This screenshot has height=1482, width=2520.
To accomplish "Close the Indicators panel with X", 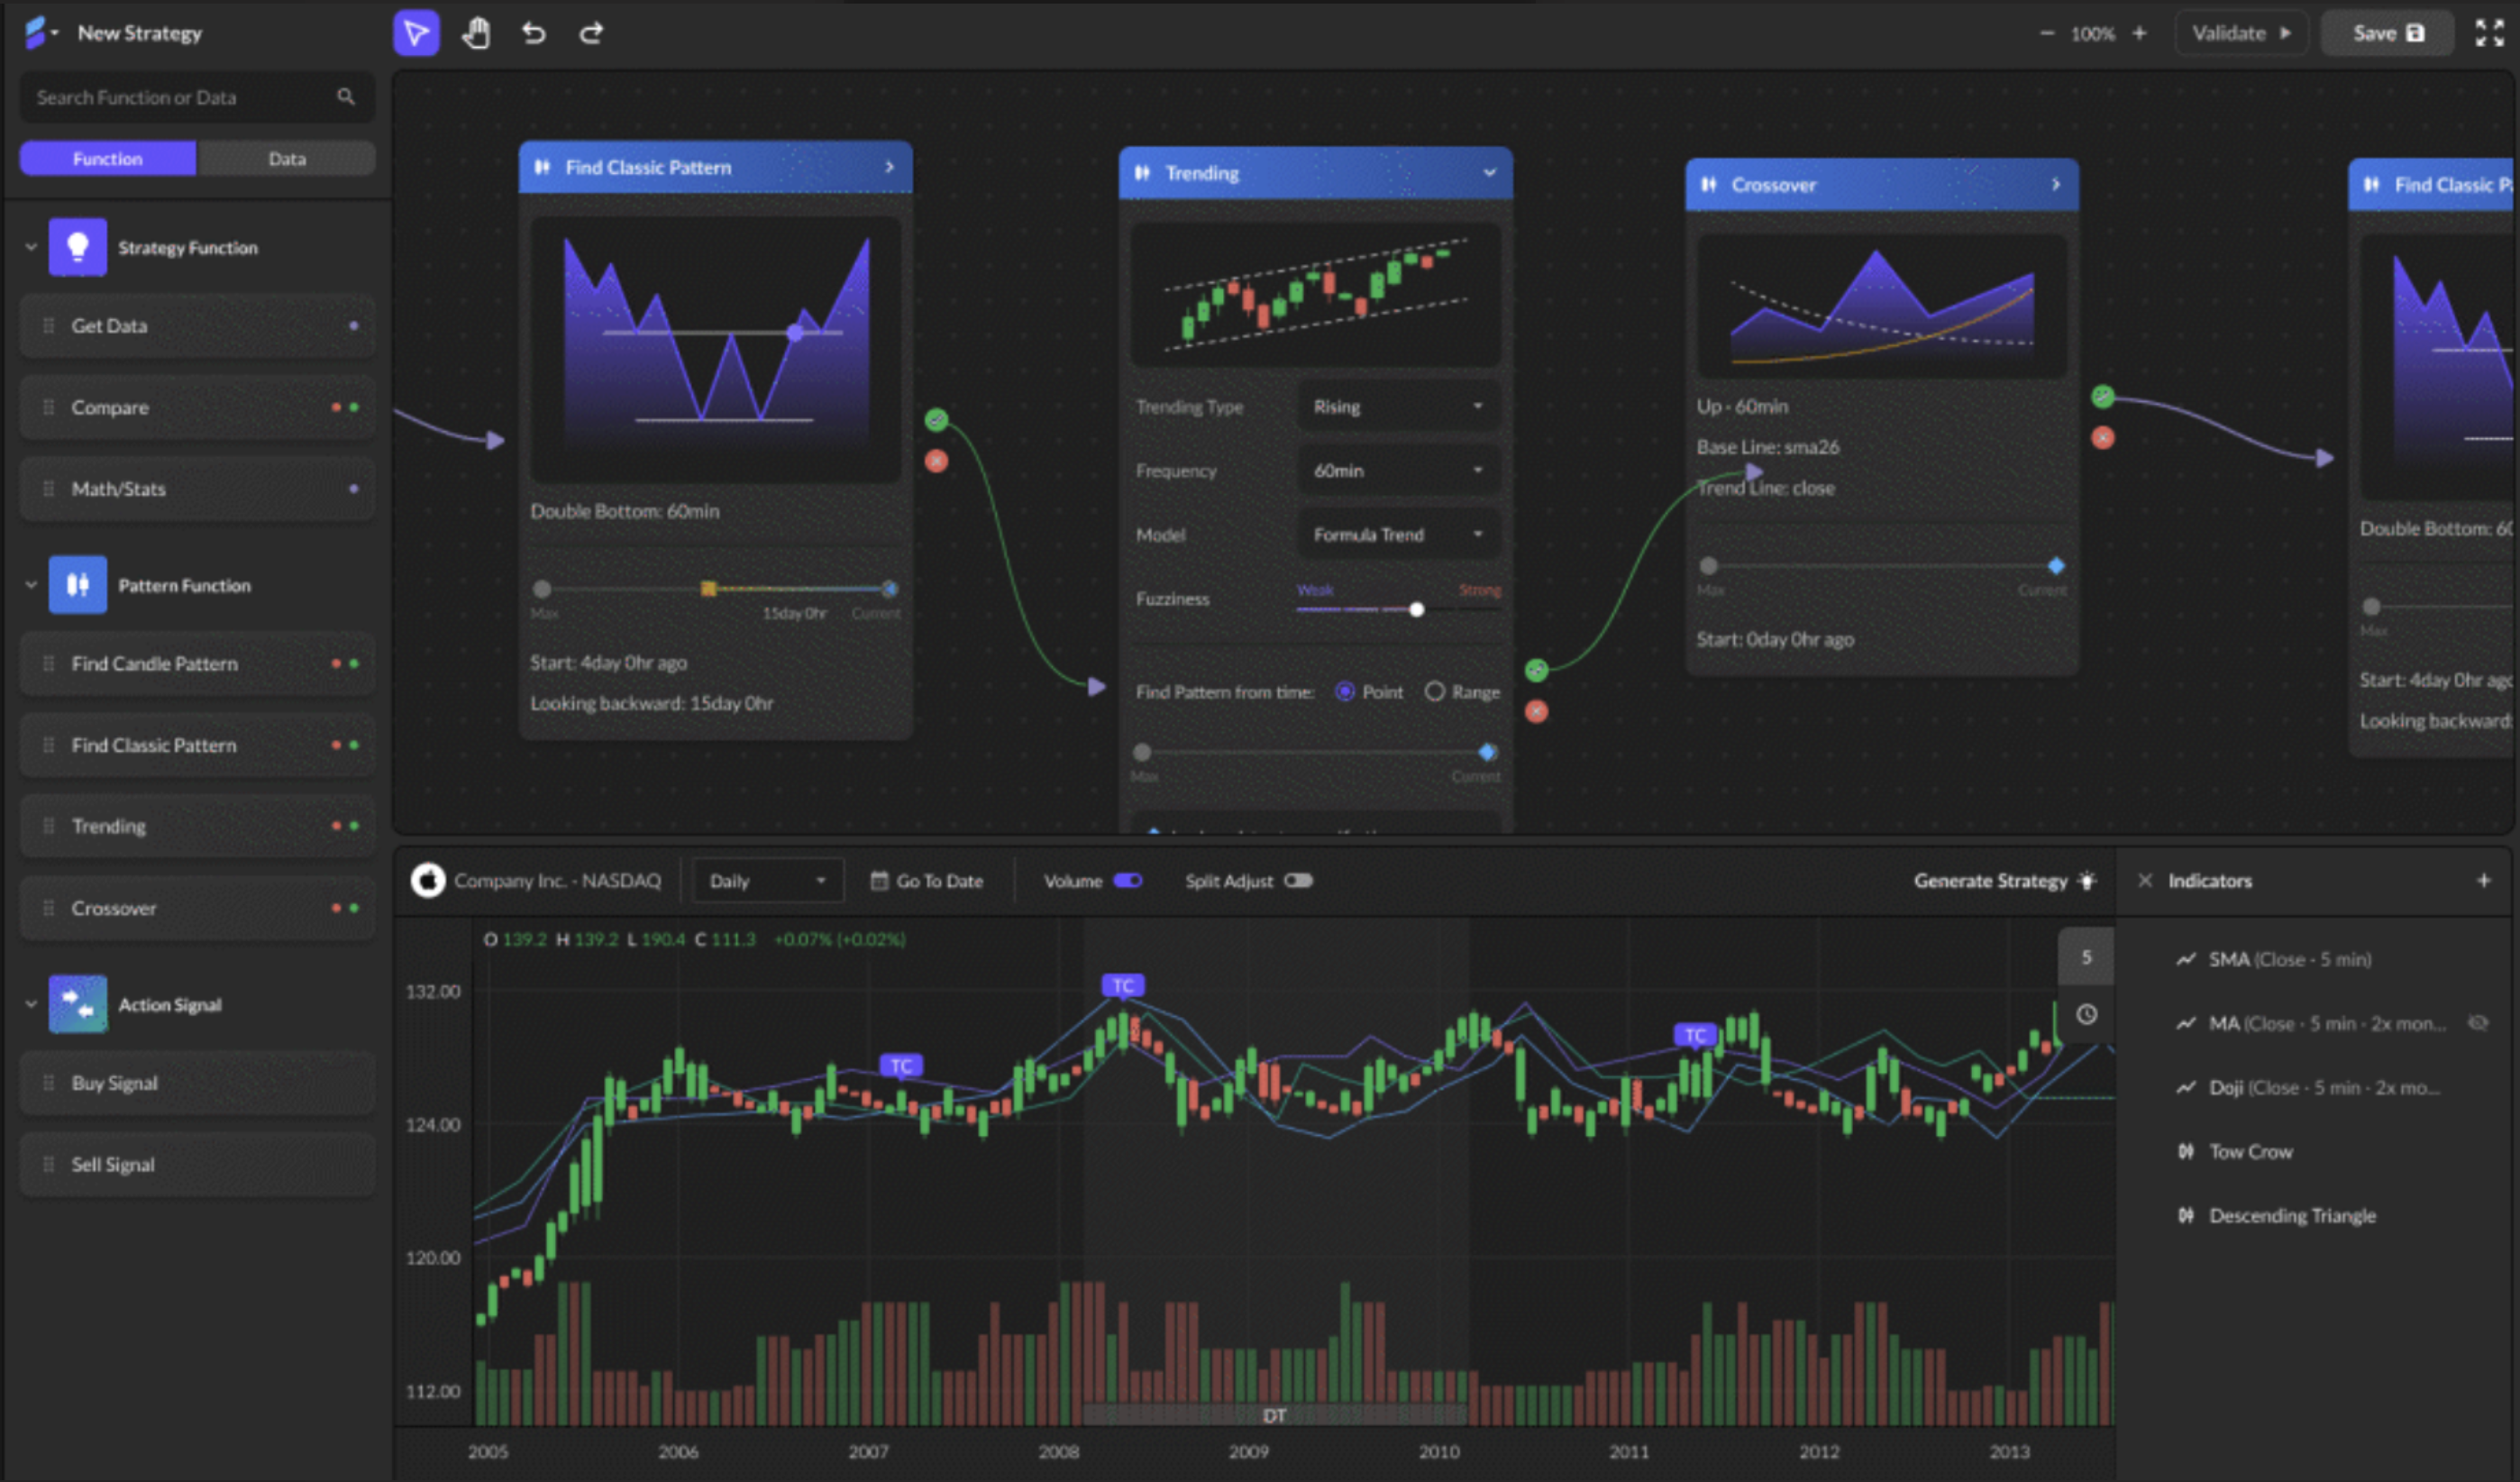I will (x=2144, y=880).
